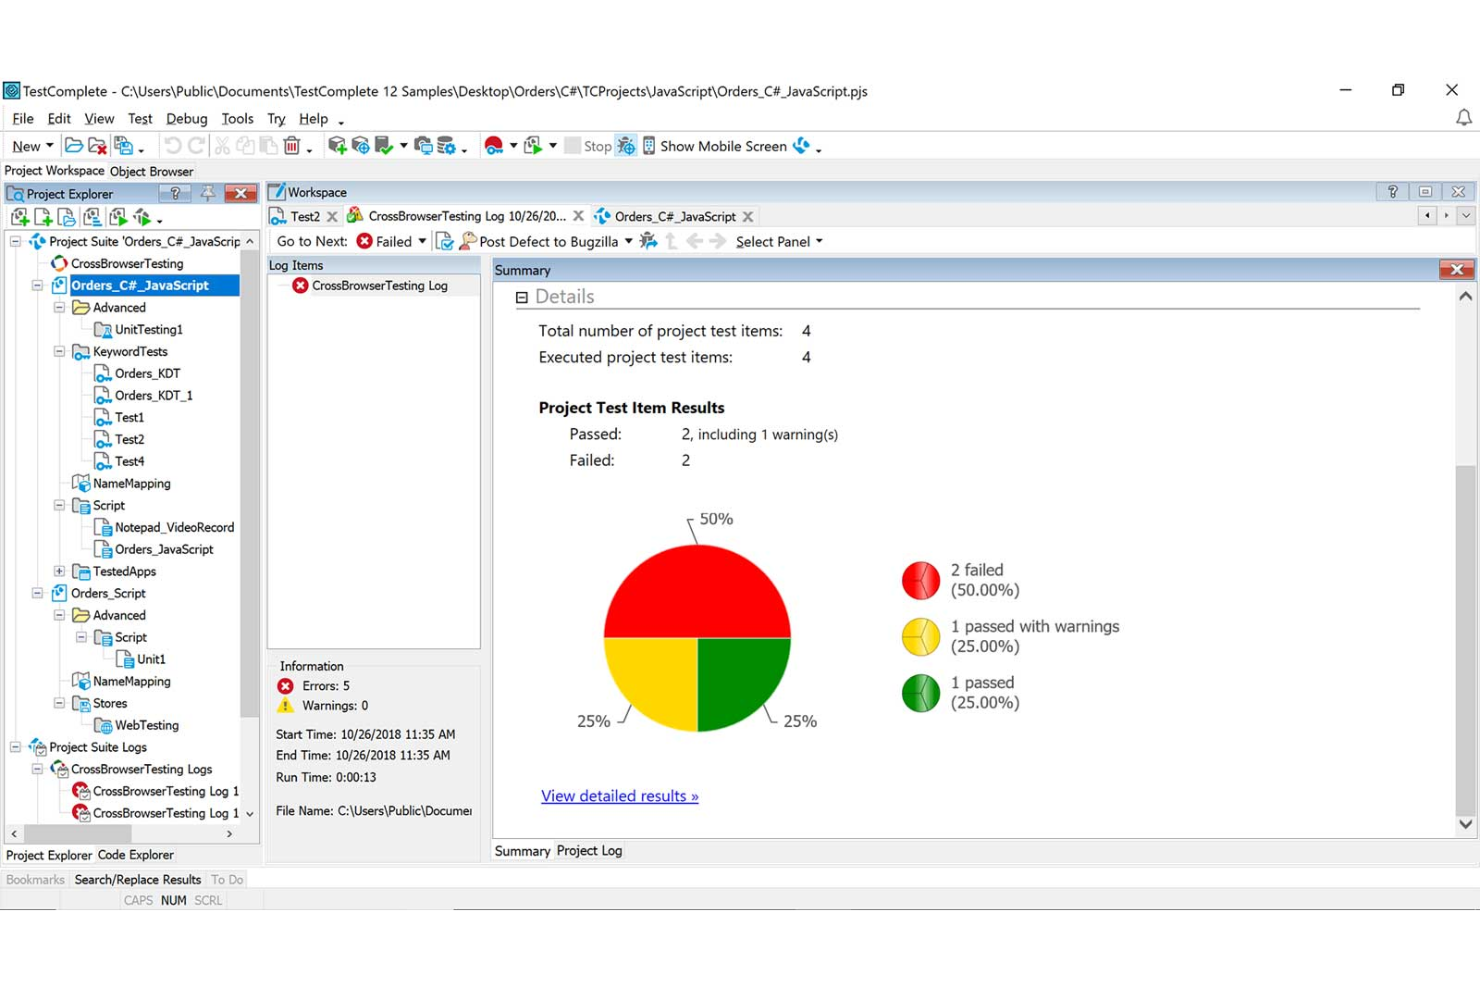This screenshot has width=1480, height=987.
Task: Collapse the Details section in Summary
Action: point(521,297)
